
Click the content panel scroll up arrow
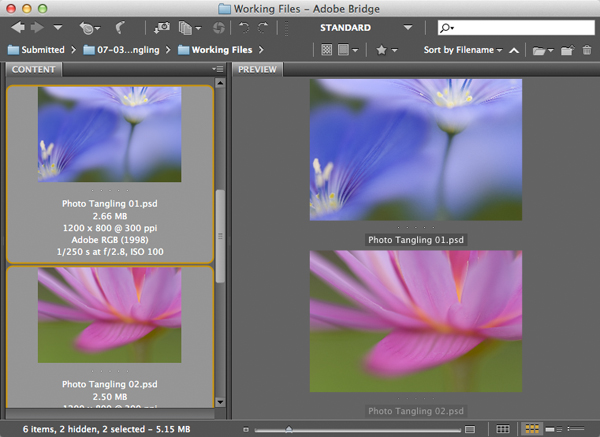coord(220,83)
